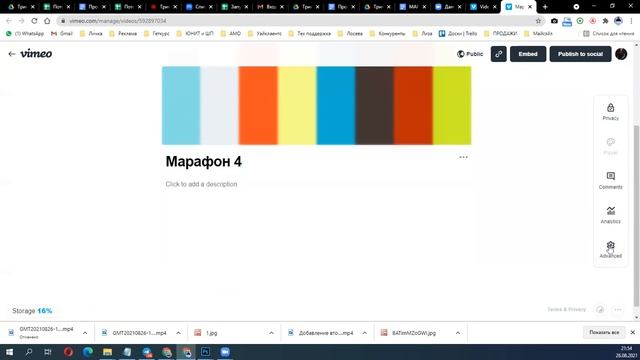Viewport: 640px width, 360px height.
Task: Open Zoom from the taskbar
Action: click(x=225, y=352)
